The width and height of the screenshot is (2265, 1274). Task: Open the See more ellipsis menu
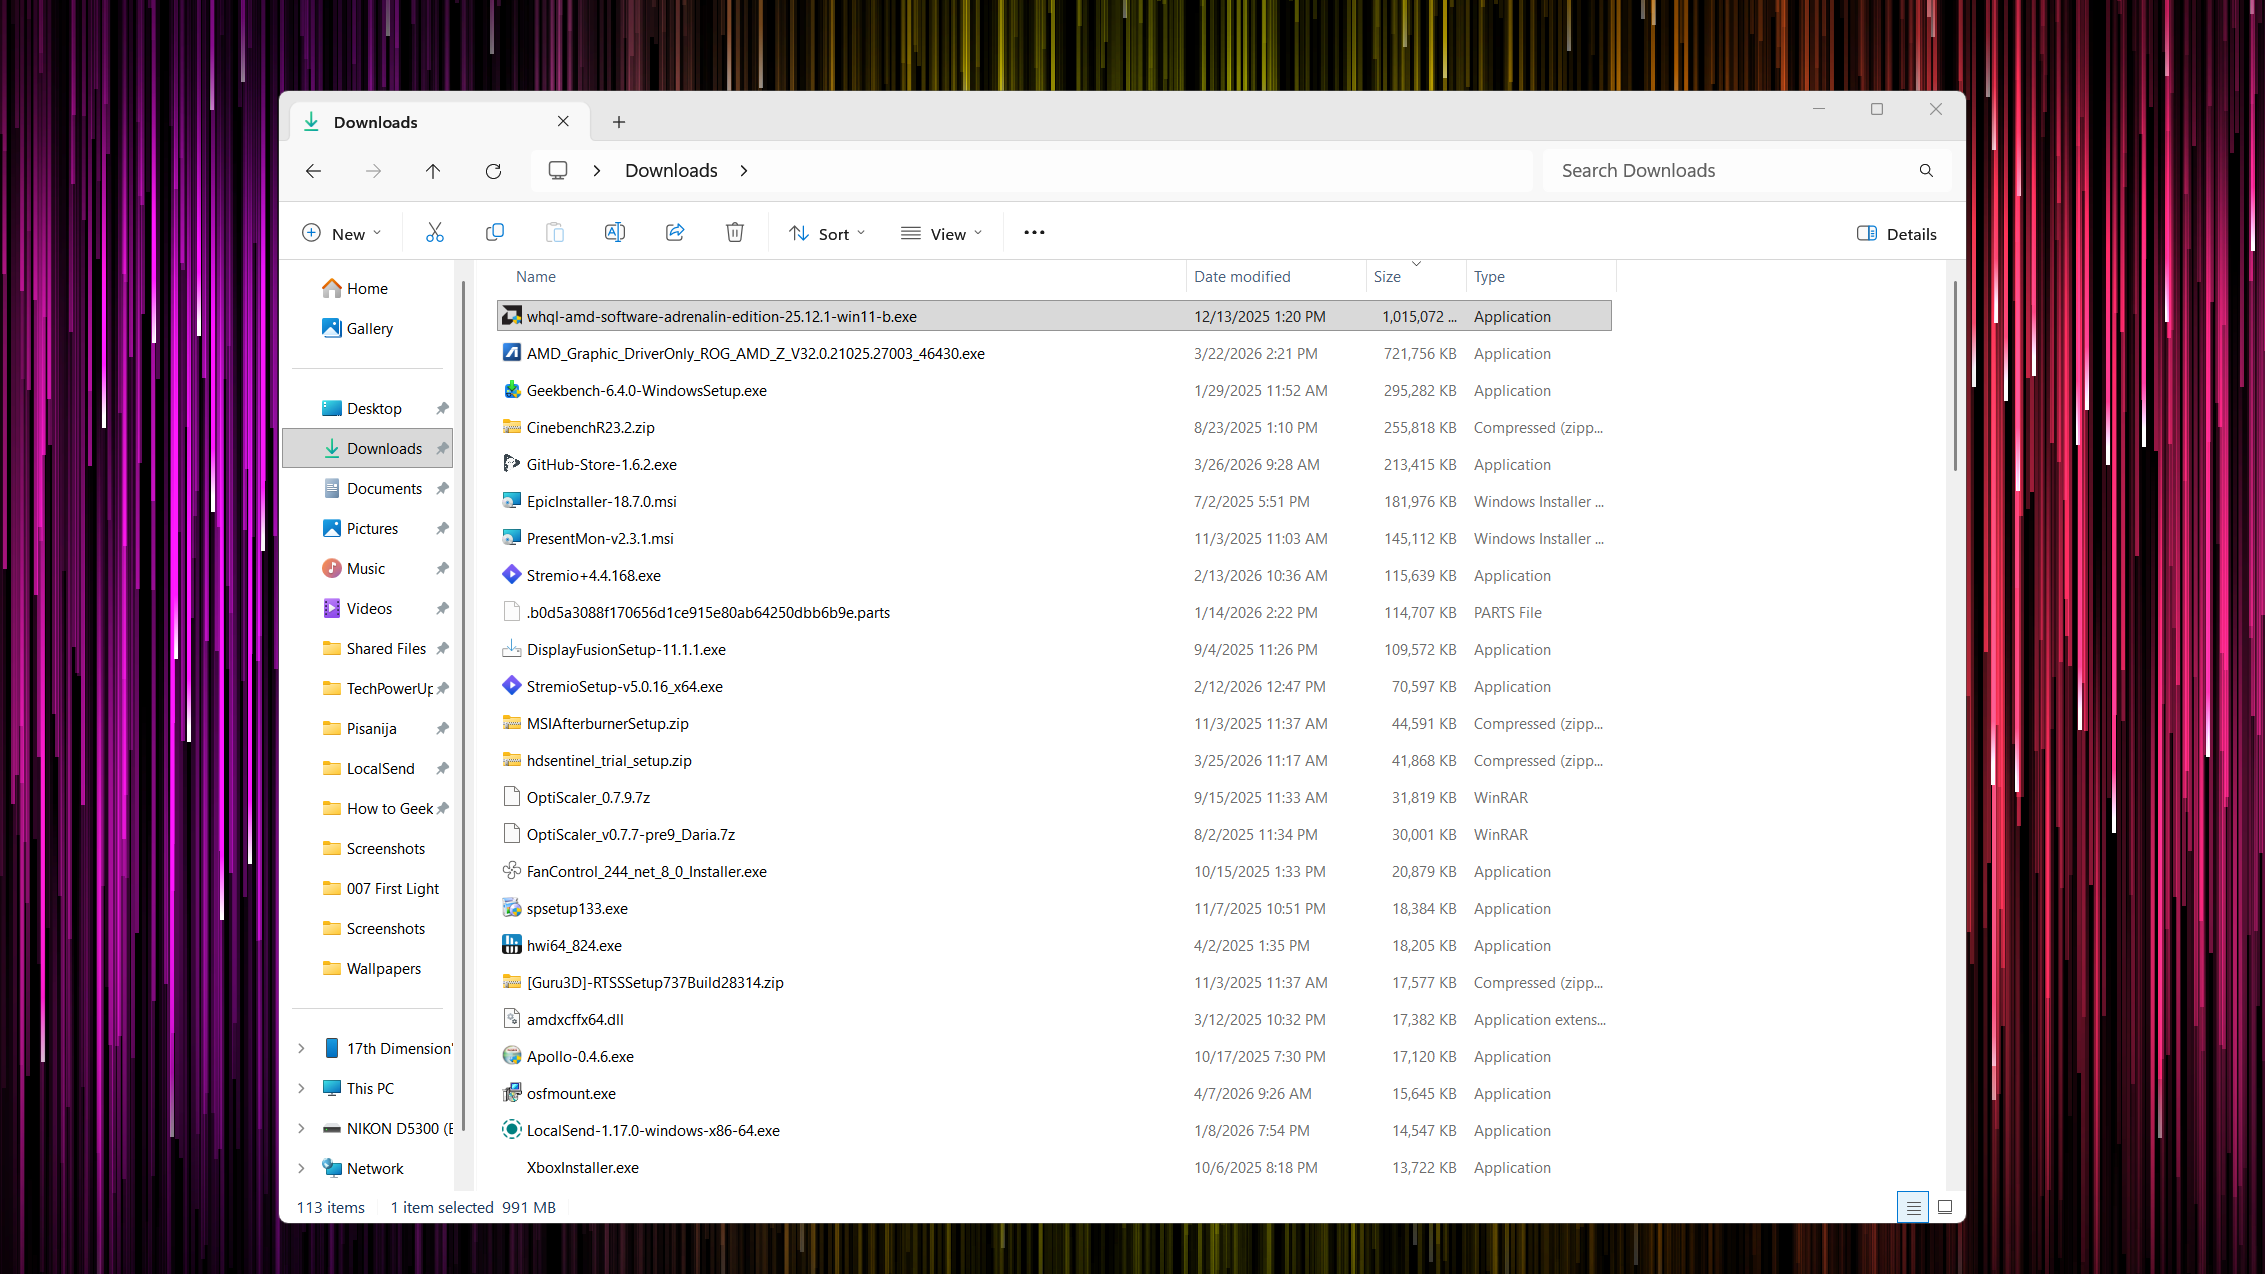1034,233
